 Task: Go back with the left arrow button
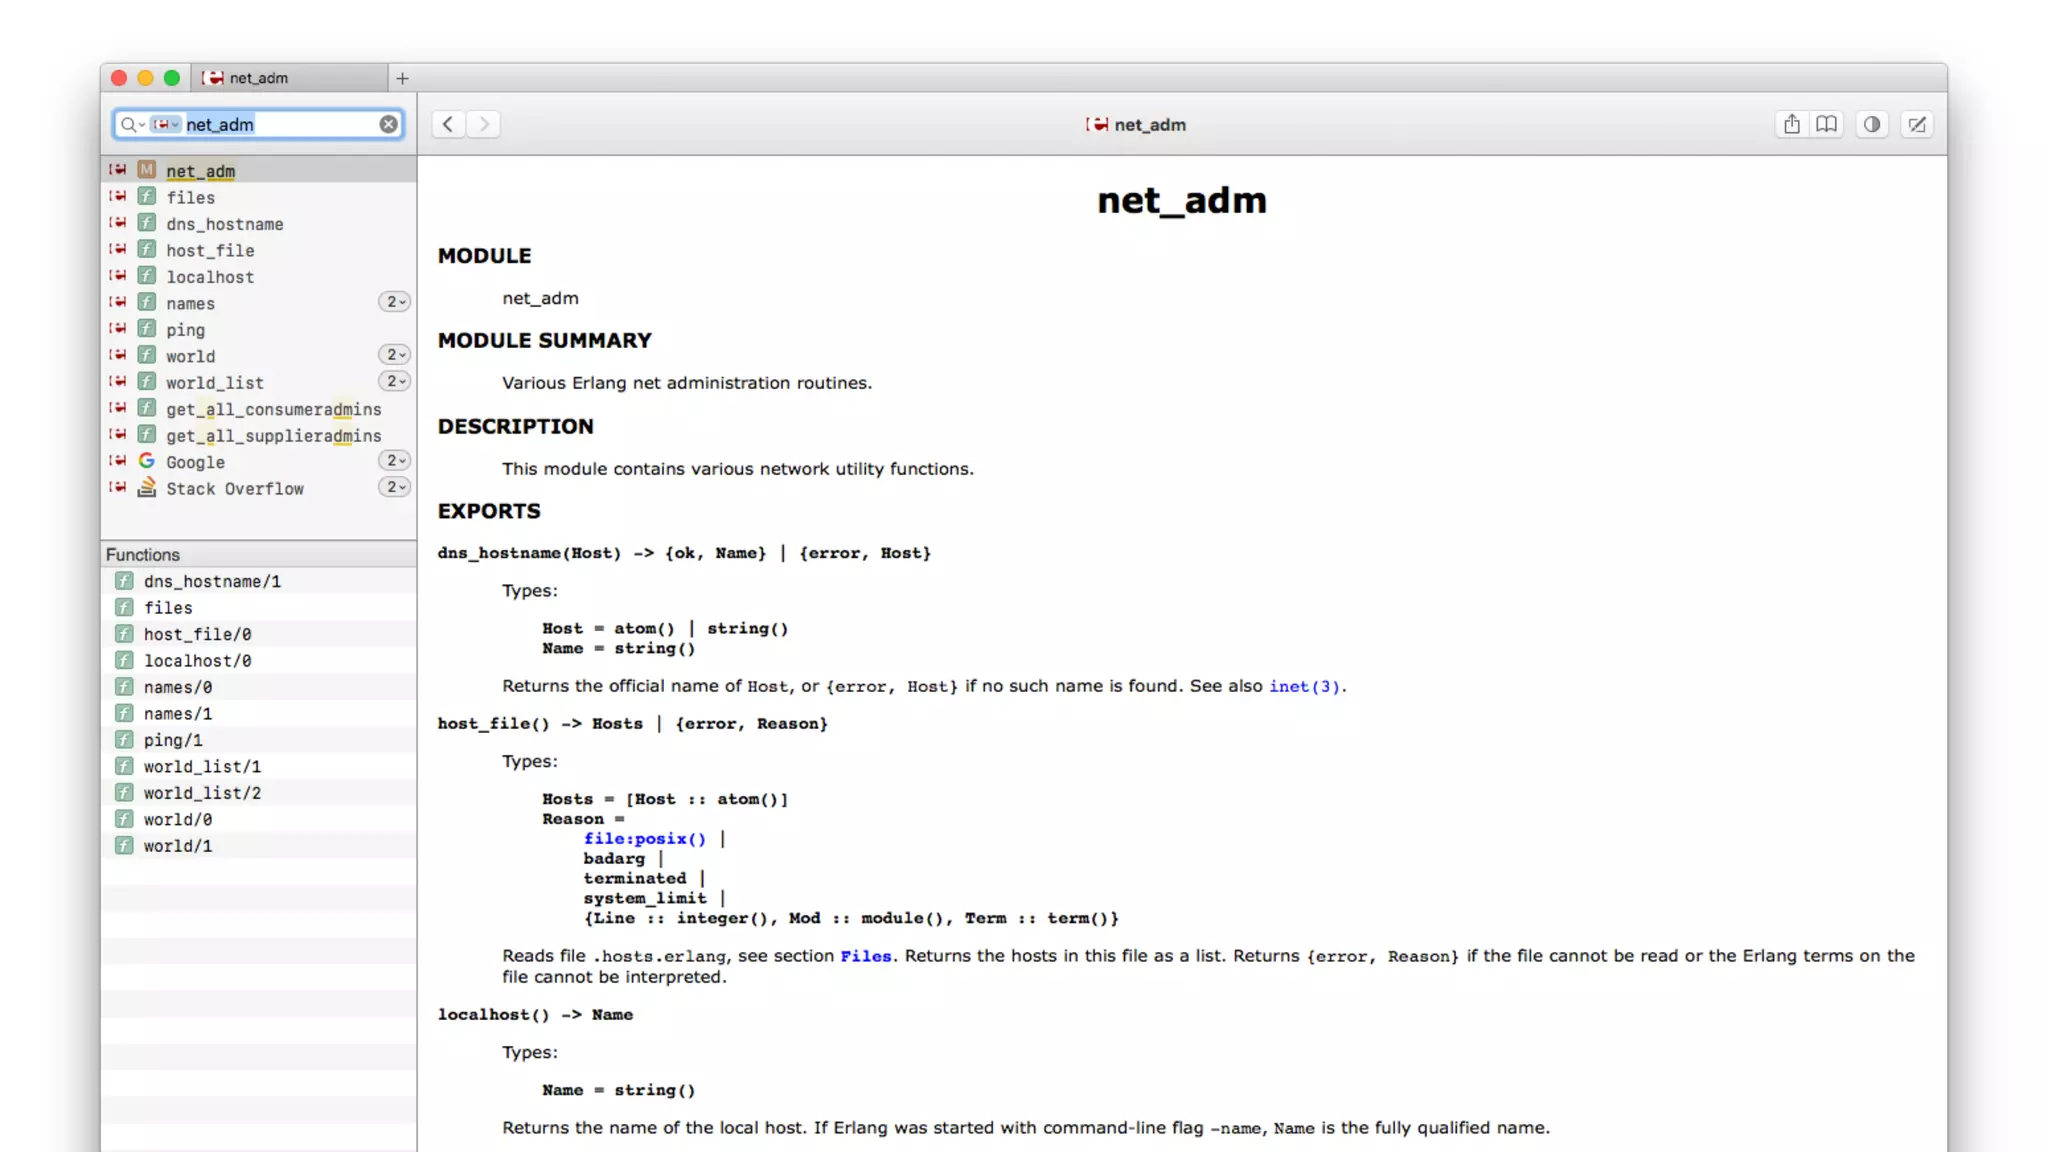click(448, 124)
